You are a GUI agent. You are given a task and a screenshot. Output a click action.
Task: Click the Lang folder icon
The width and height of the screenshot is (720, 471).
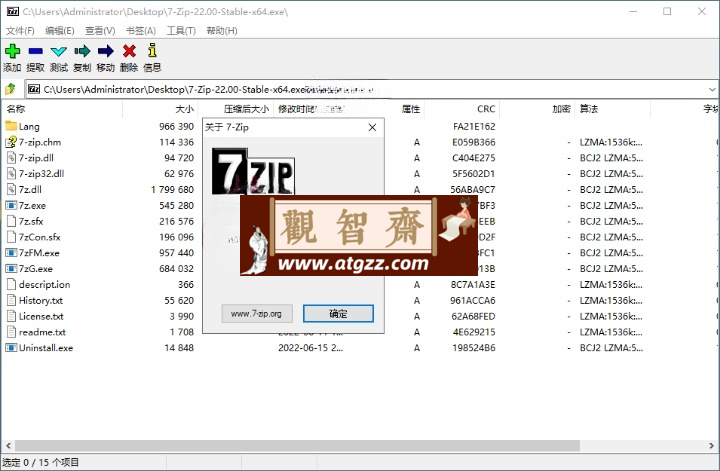[x=11, y=125]
